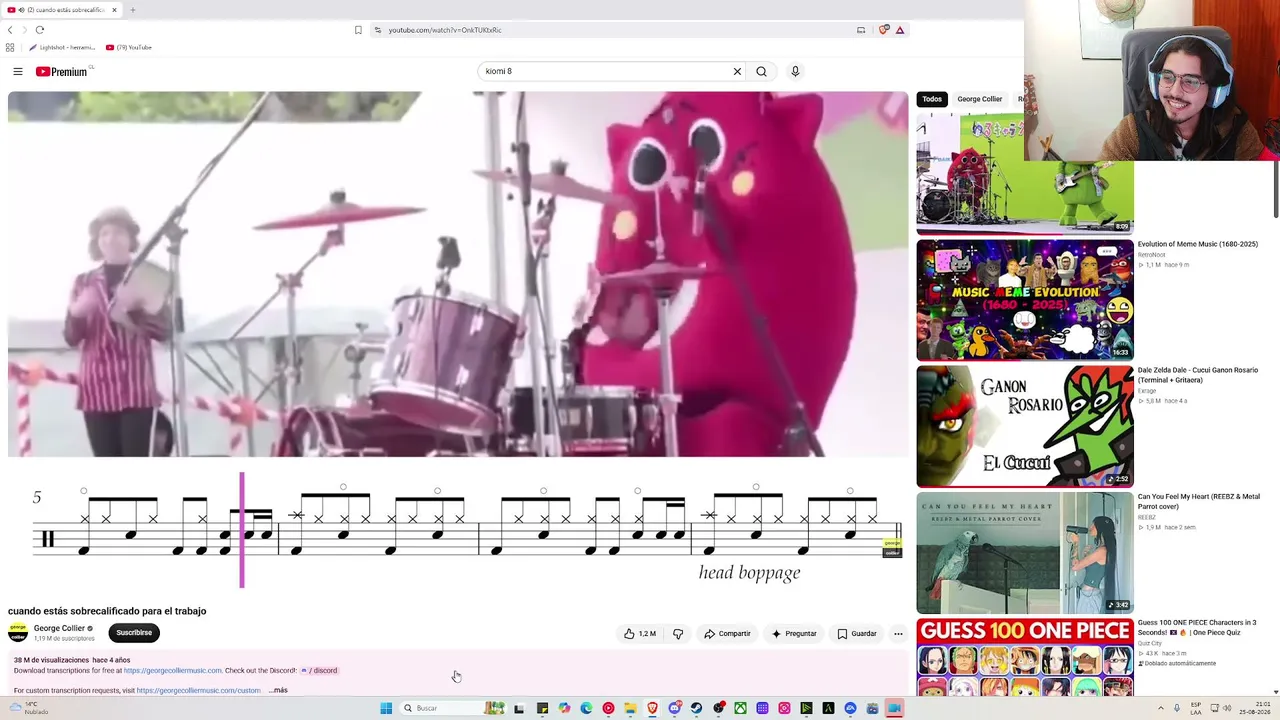Image resolution: width=1280 pixels, height=720 pixels.
Task: Open the georgecolliermusic.com/custom link
Action: point(198,690)
